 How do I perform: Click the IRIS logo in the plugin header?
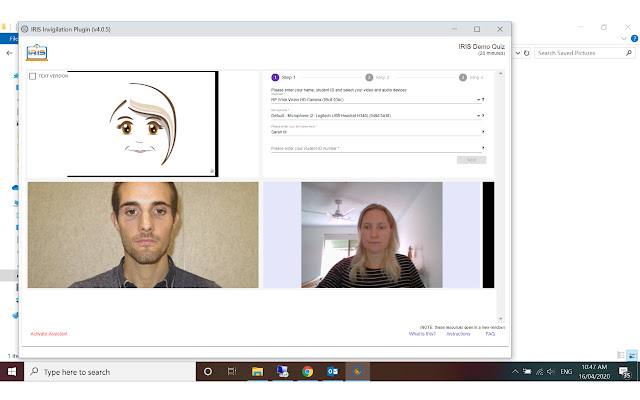pos(37,53)
